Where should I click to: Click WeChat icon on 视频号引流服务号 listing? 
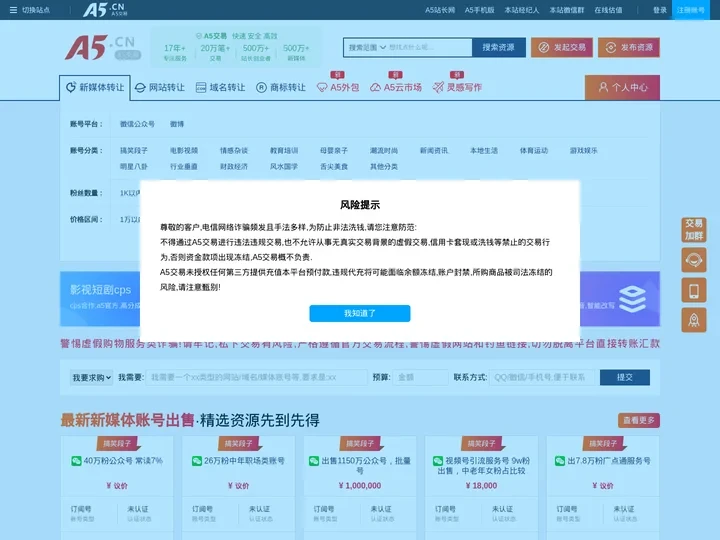(x=438, y=461)
